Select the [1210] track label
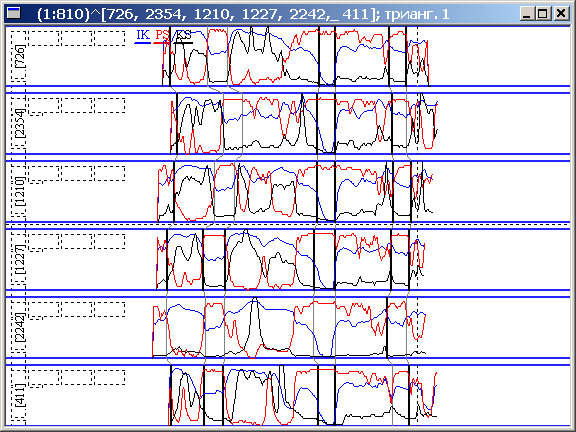The image size is (576, 432). pyautogui.click(x=21, y=192)
